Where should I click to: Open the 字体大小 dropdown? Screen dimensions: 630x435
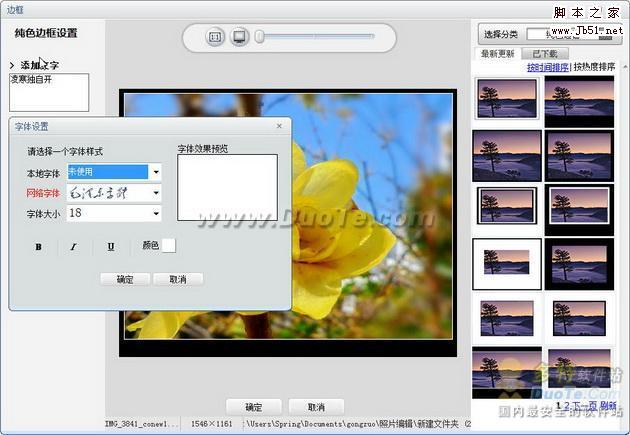click(156, 213)
